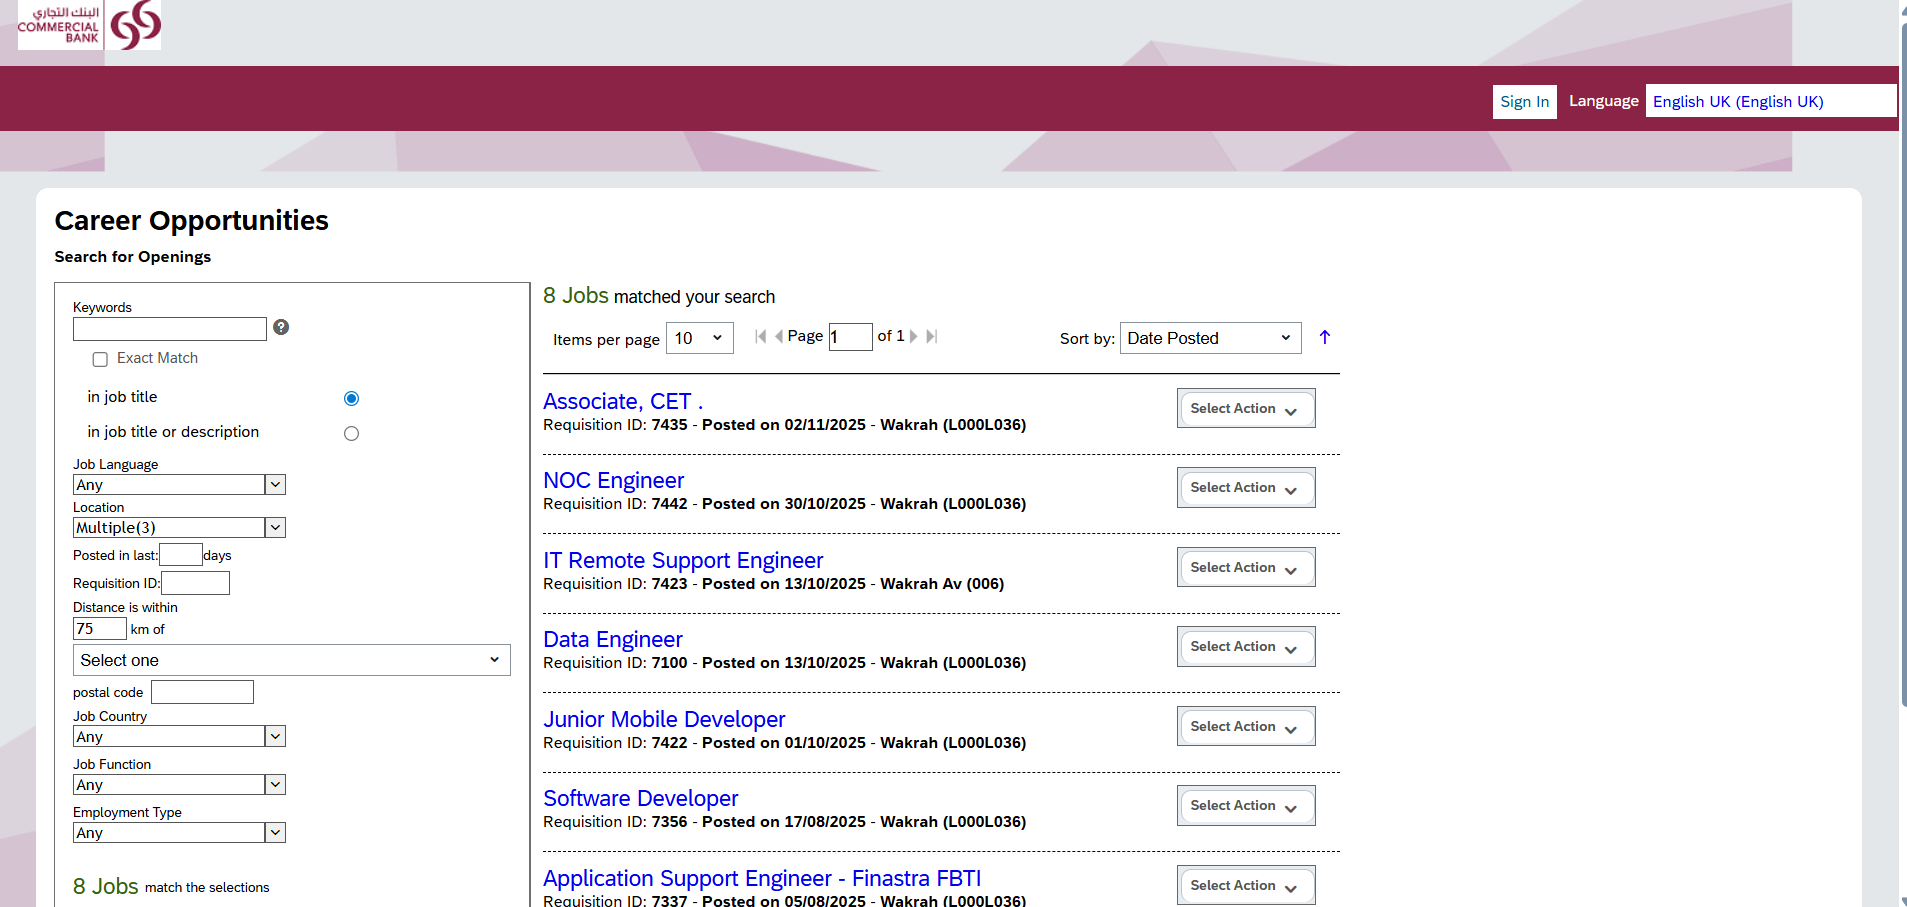The height and width of the screenshot is (907, 1907).
Task: Go to the first page arrow icon
Action: click(761, 337)
